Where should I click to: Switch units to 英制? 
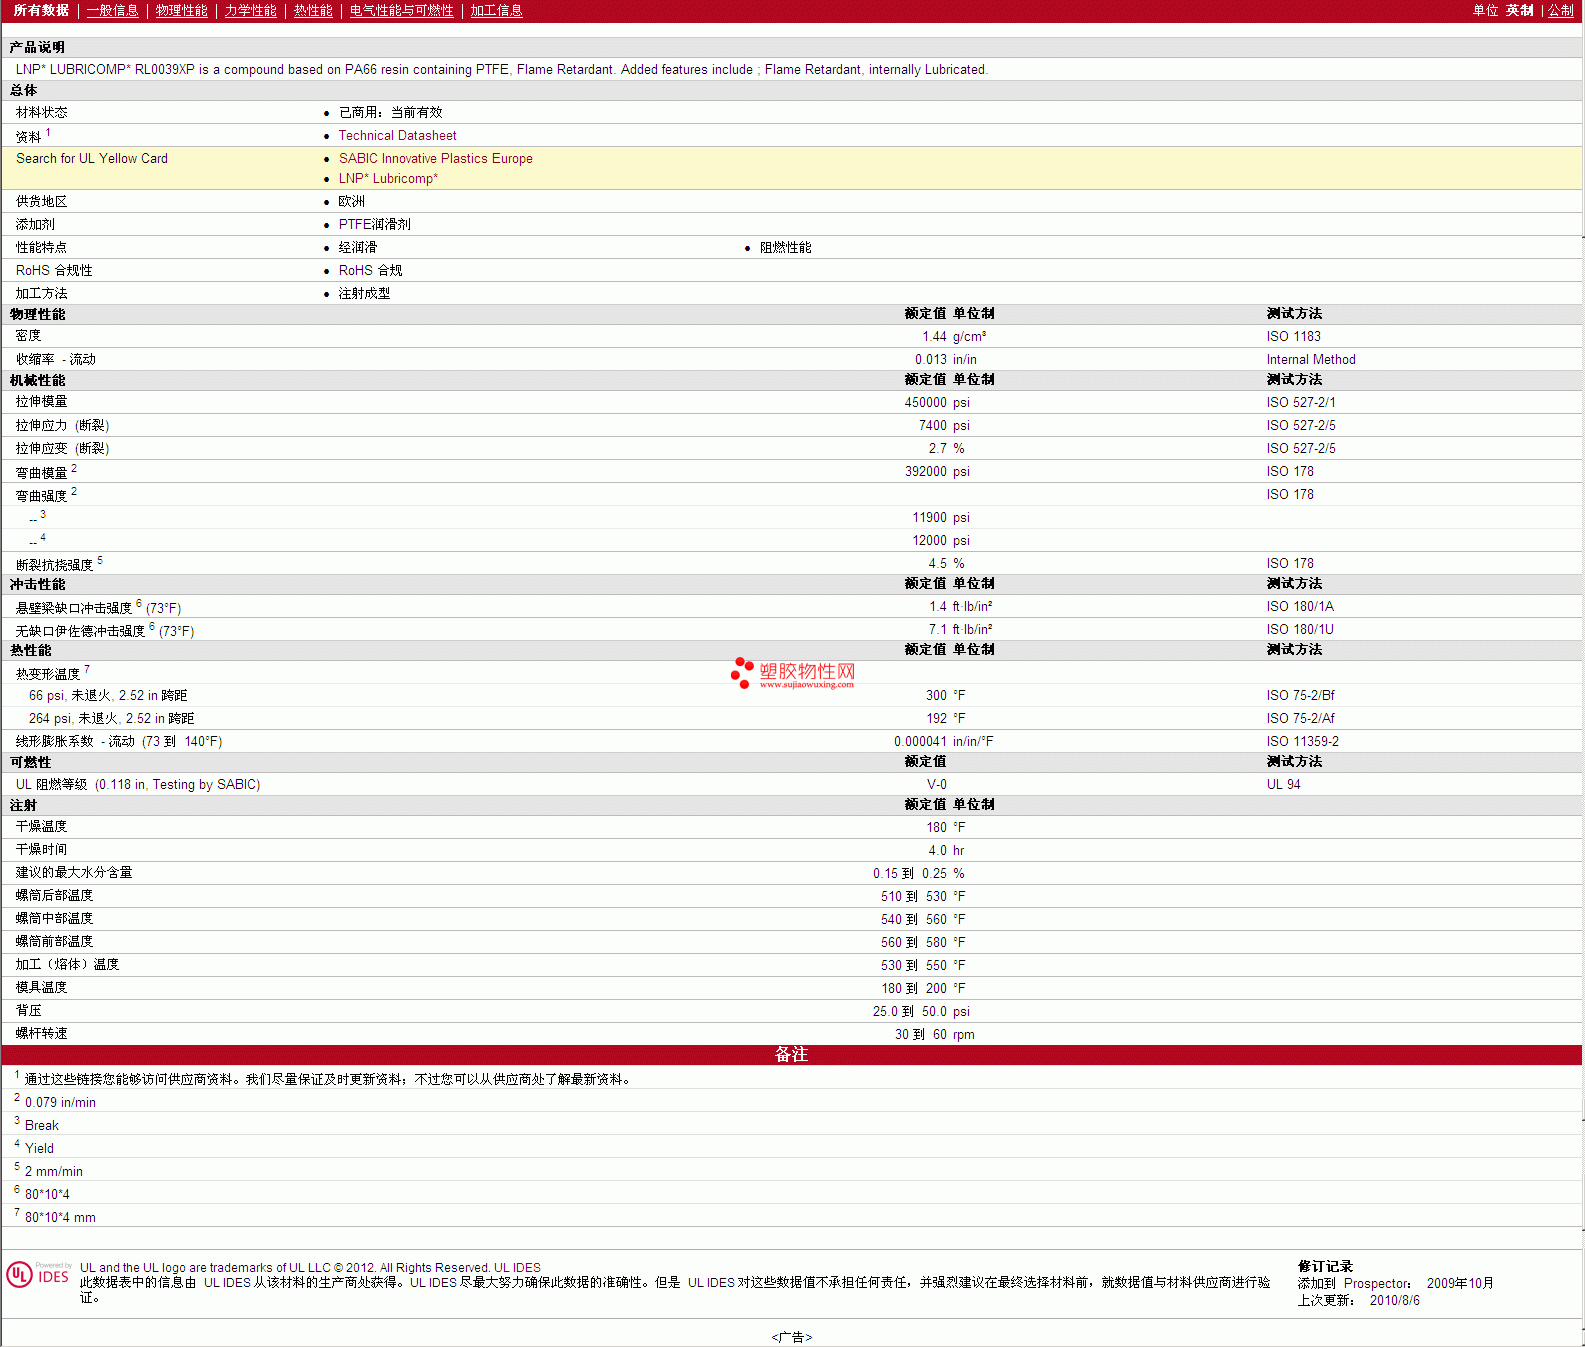1519,10
